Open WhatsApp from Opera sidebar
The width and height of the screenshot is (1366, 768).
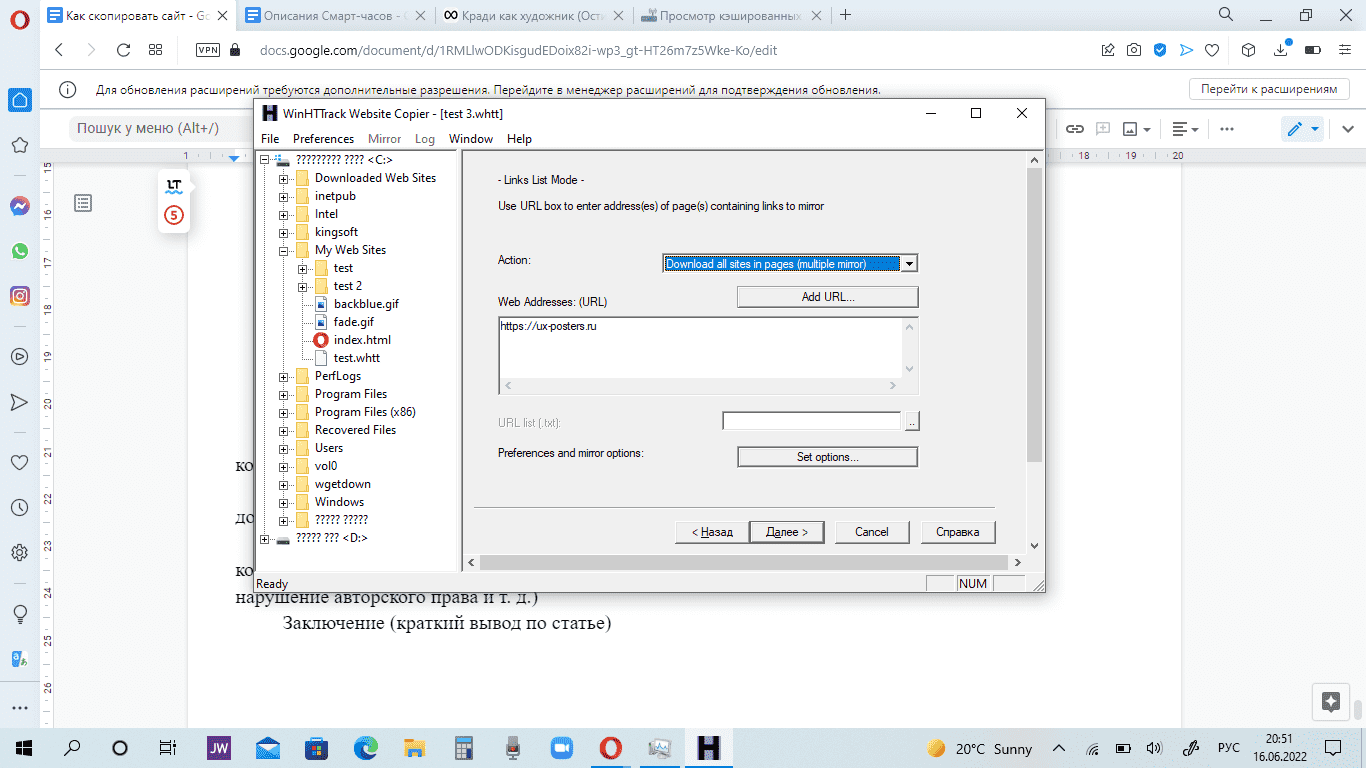(19, 251)
